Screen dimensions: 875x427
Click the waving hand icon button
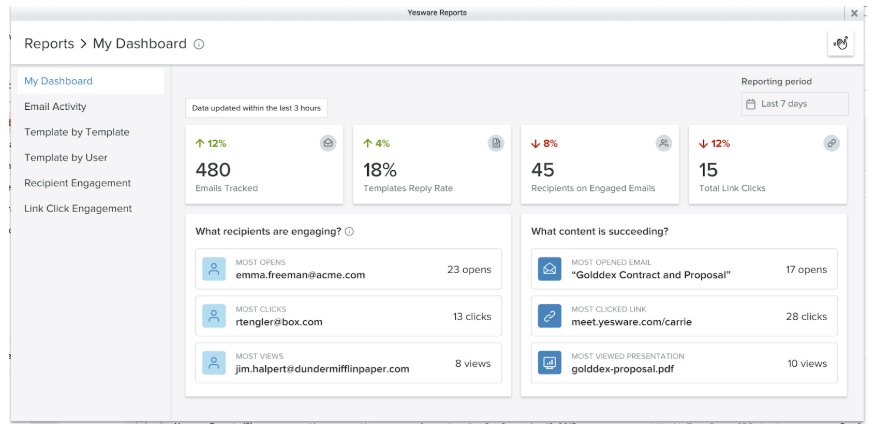click(x=841, y=43)
